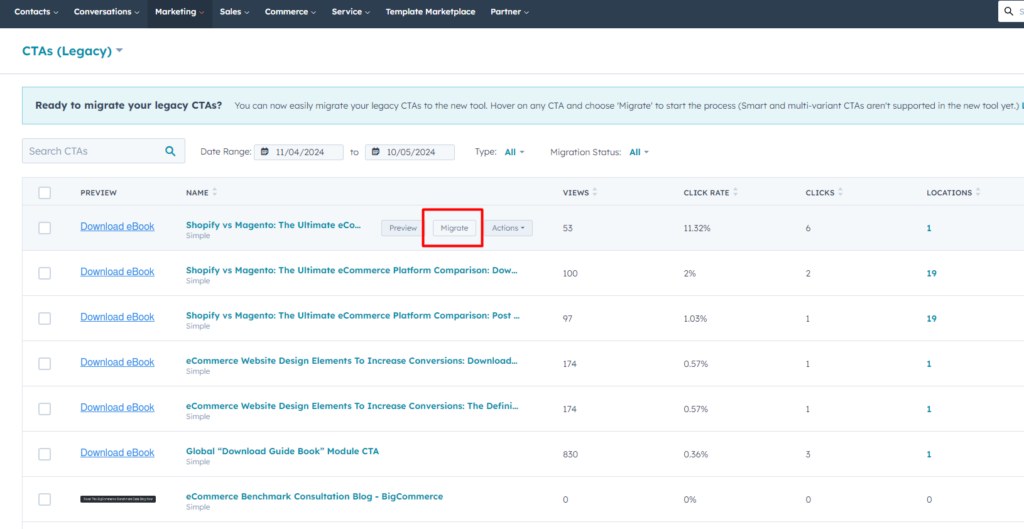This screenshot has width=1024, height=529.
Task: Click Download eBook preview in 830-views row
Action: pos(118,453)
